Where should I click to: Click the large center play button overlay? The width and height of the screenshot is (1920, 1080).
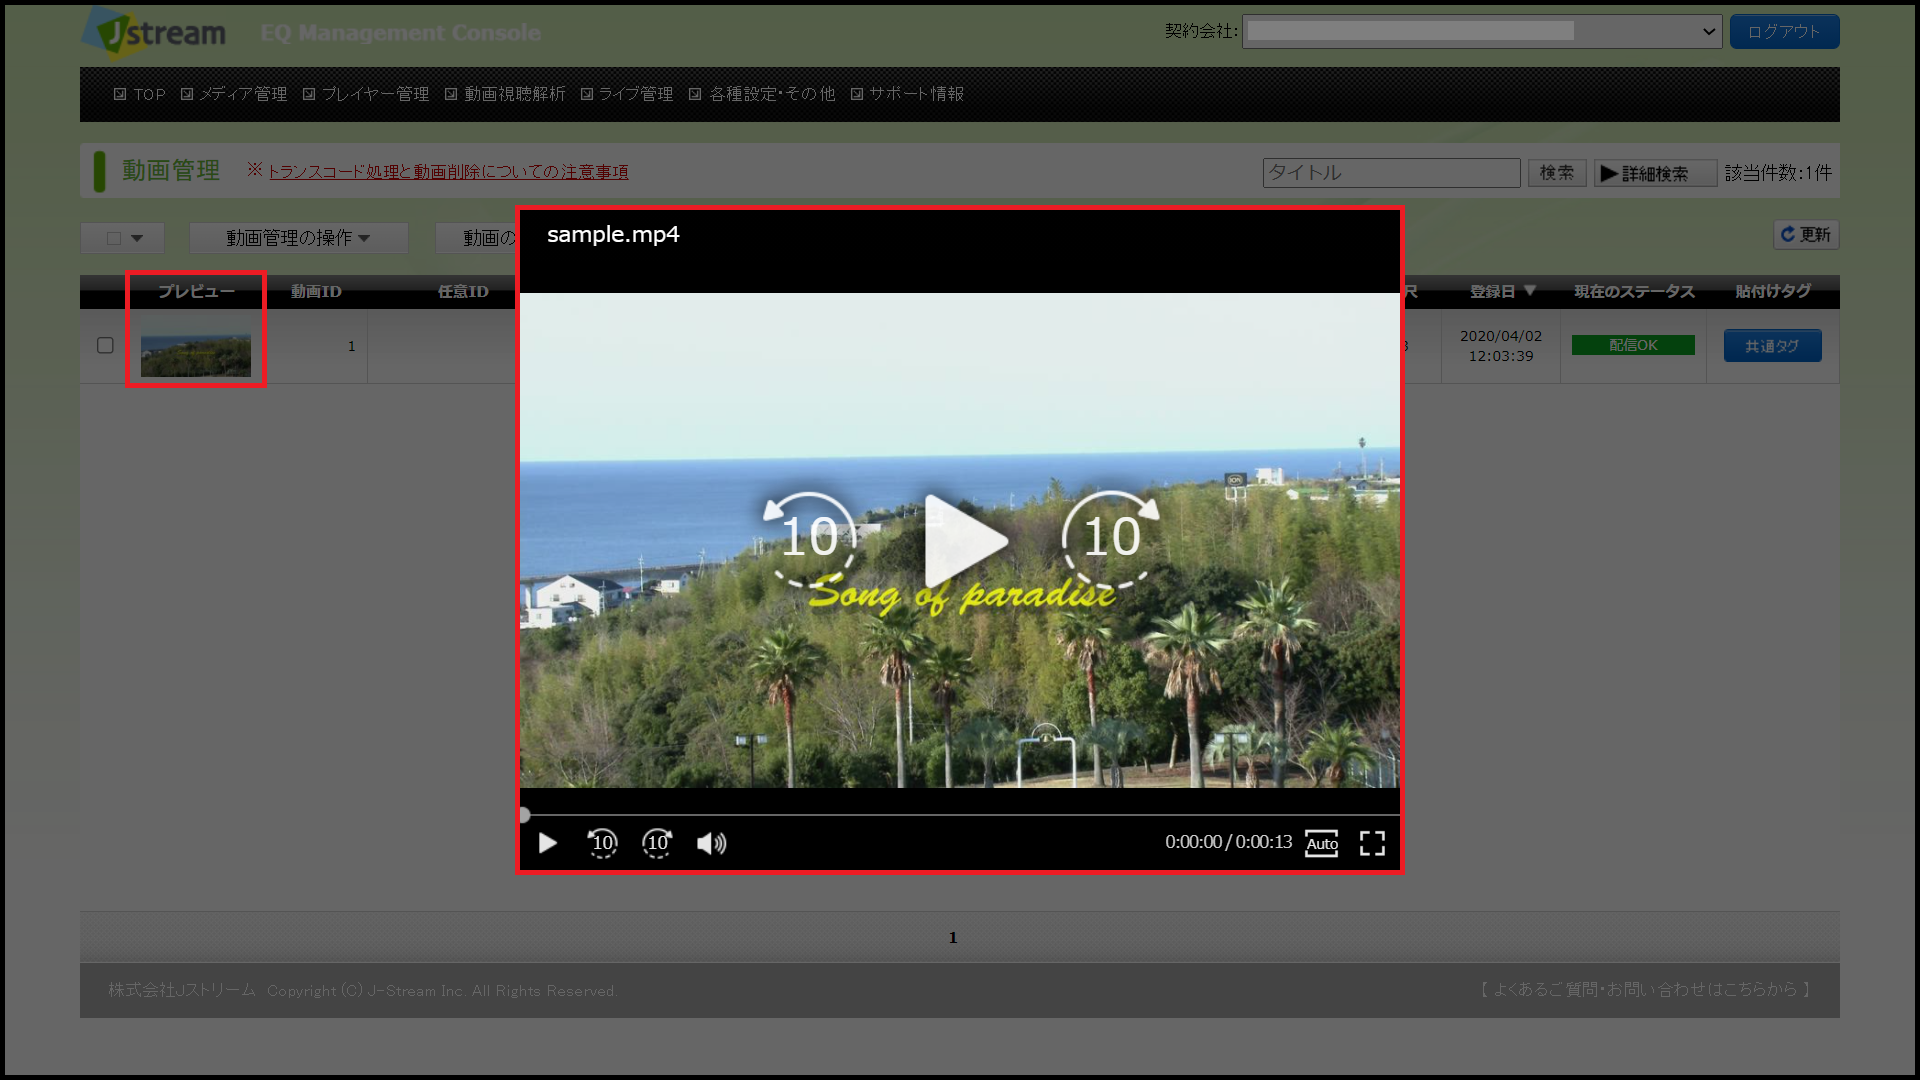963,540
